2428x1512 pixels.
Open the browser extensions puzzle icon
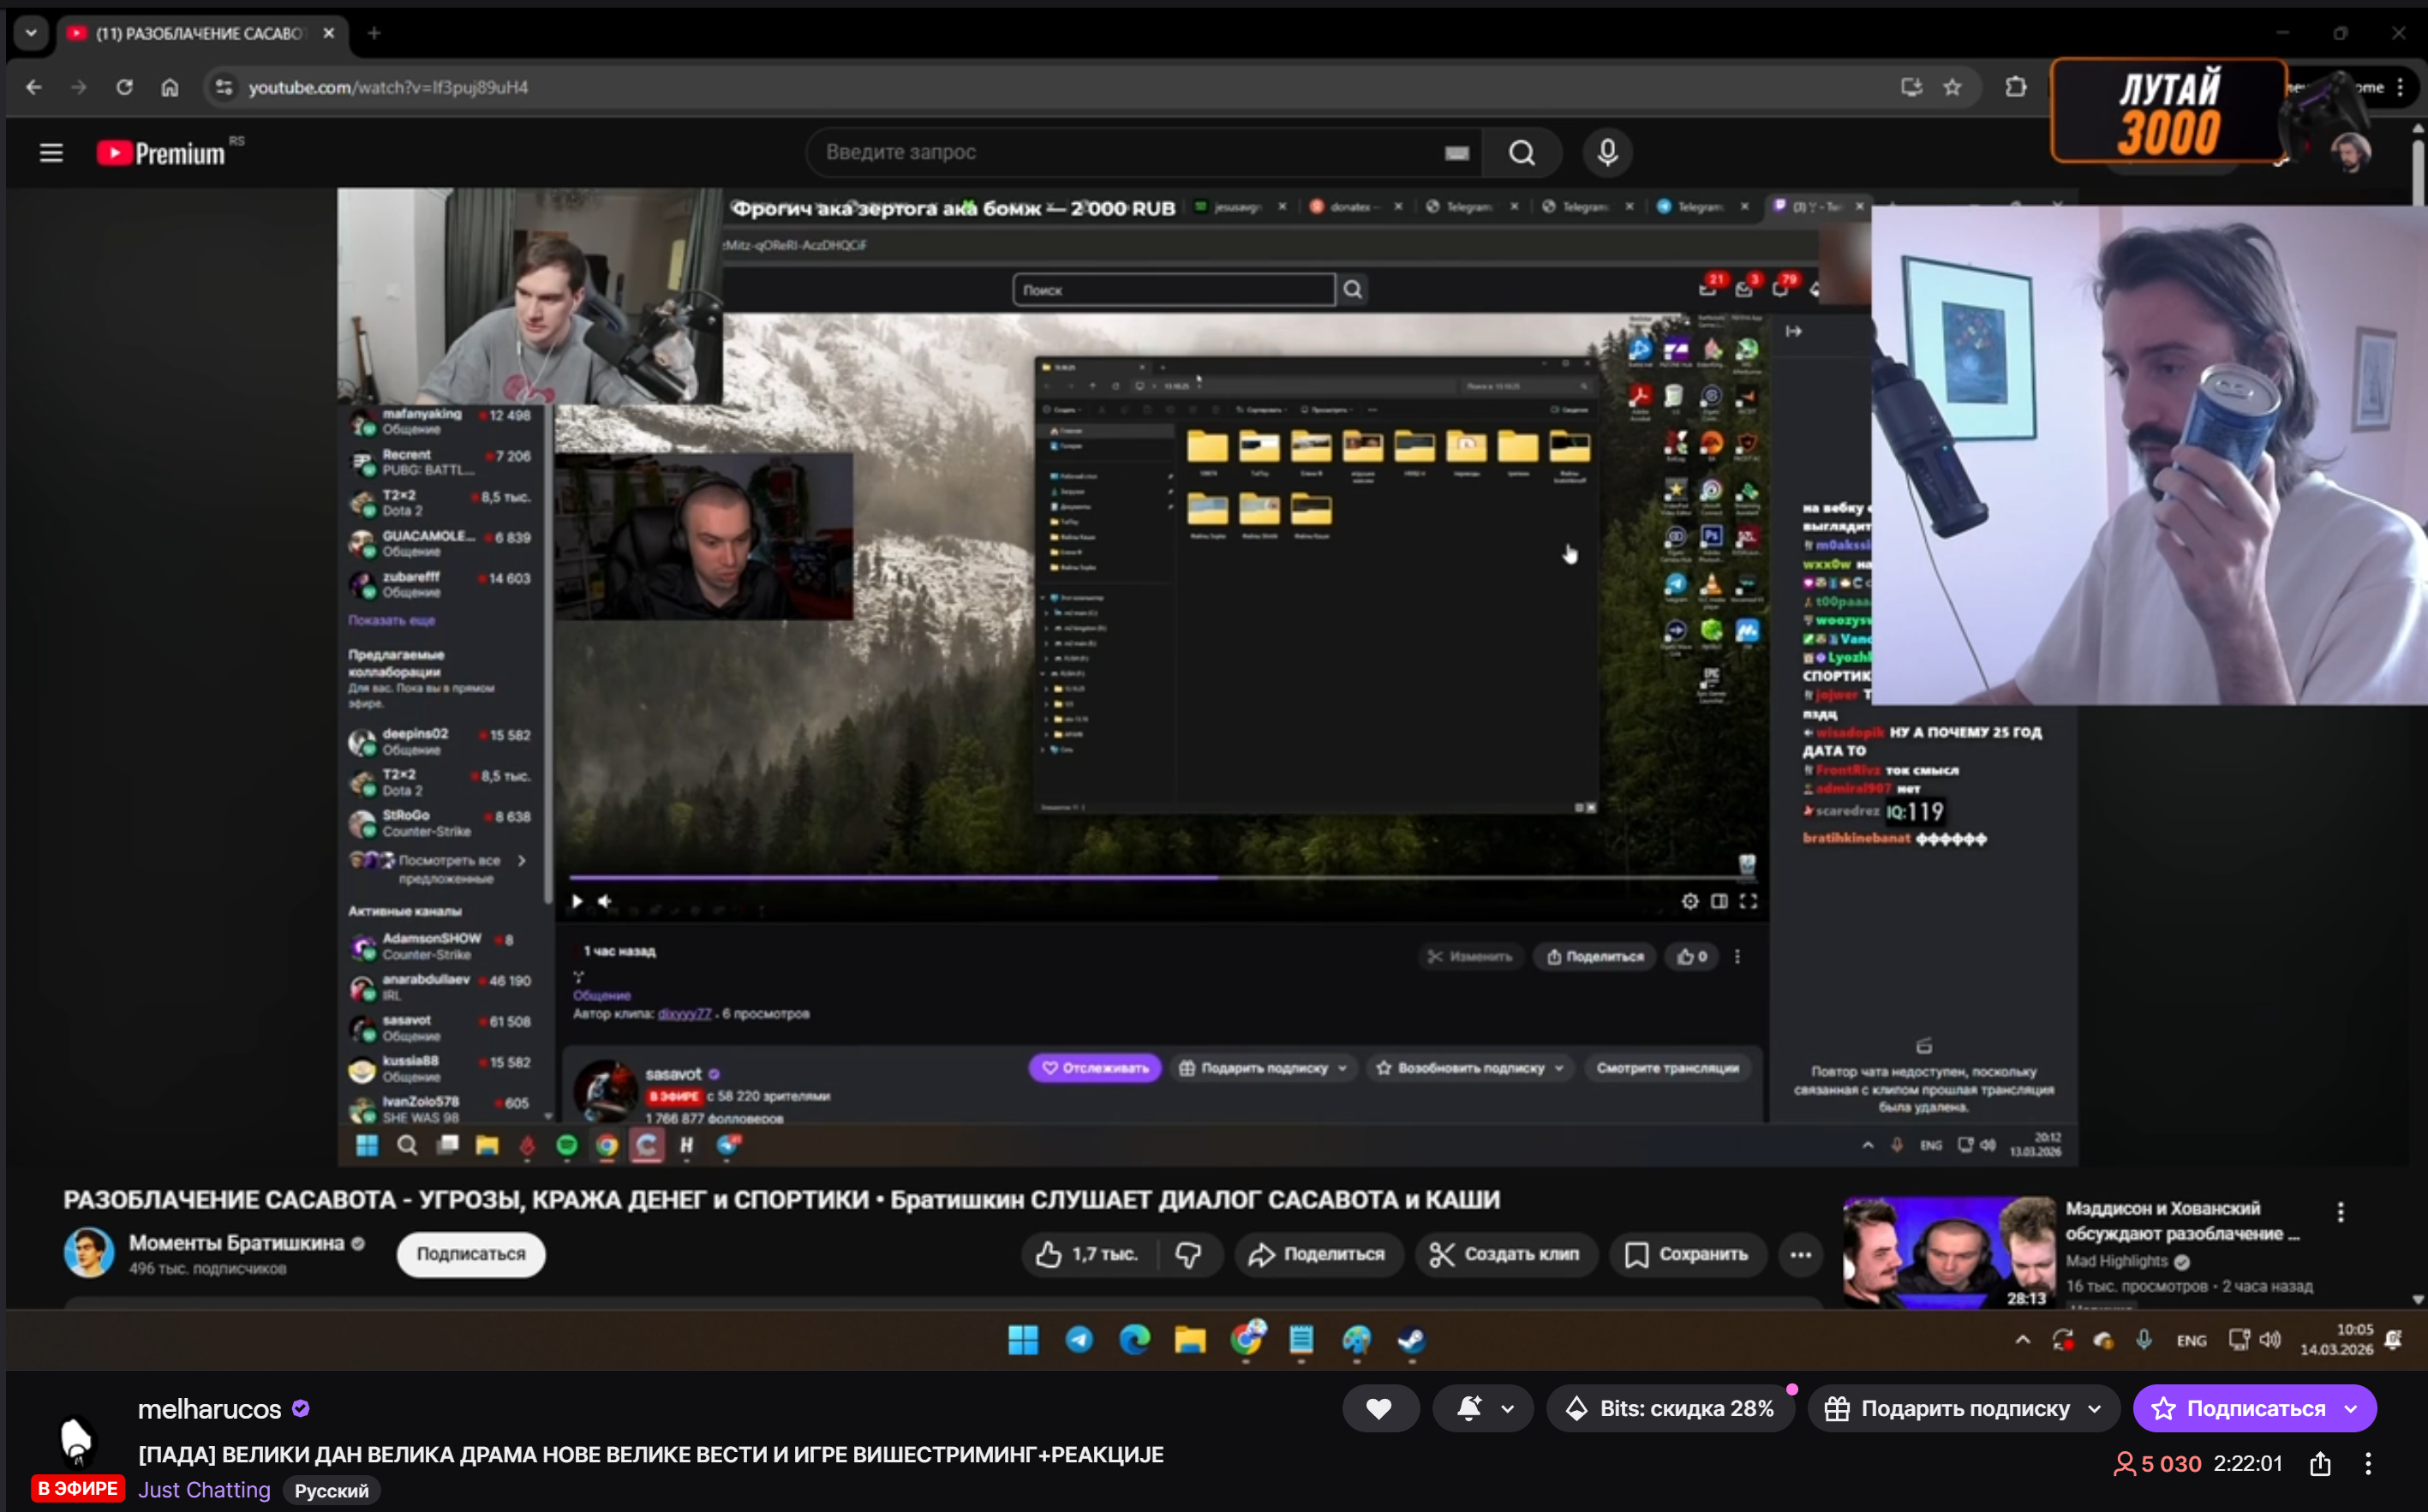[2015, 87]
